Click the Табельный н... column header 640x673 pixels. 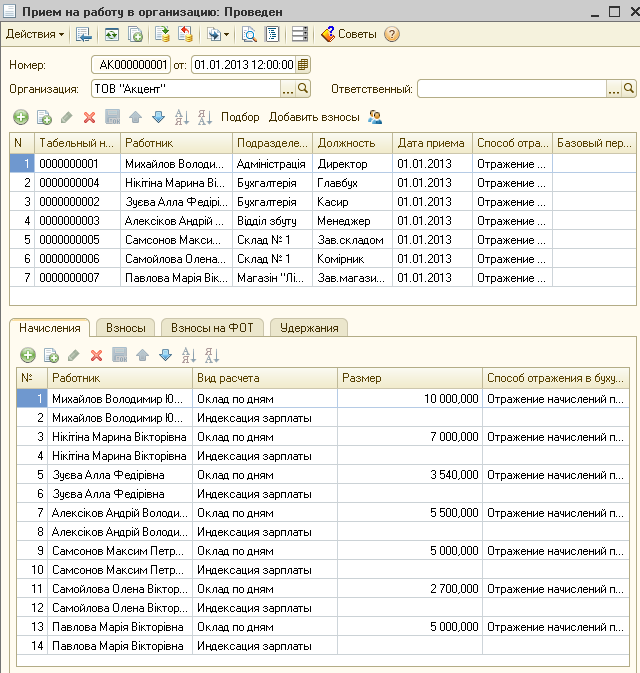(x=77, y=143)
